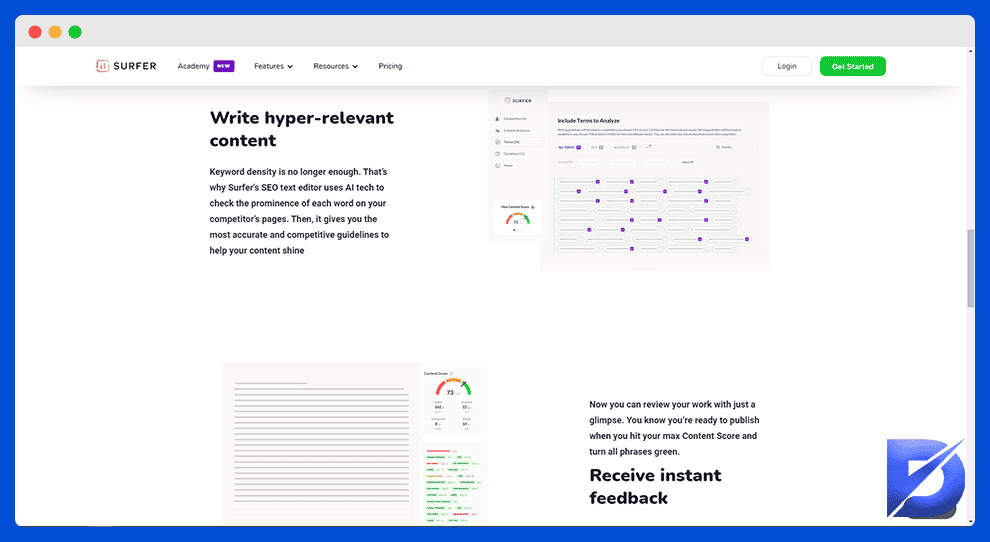Viewport: 990px width, 542px height.
Task: Click the Search field in the terms illustration
Action: tap(734, 147)
